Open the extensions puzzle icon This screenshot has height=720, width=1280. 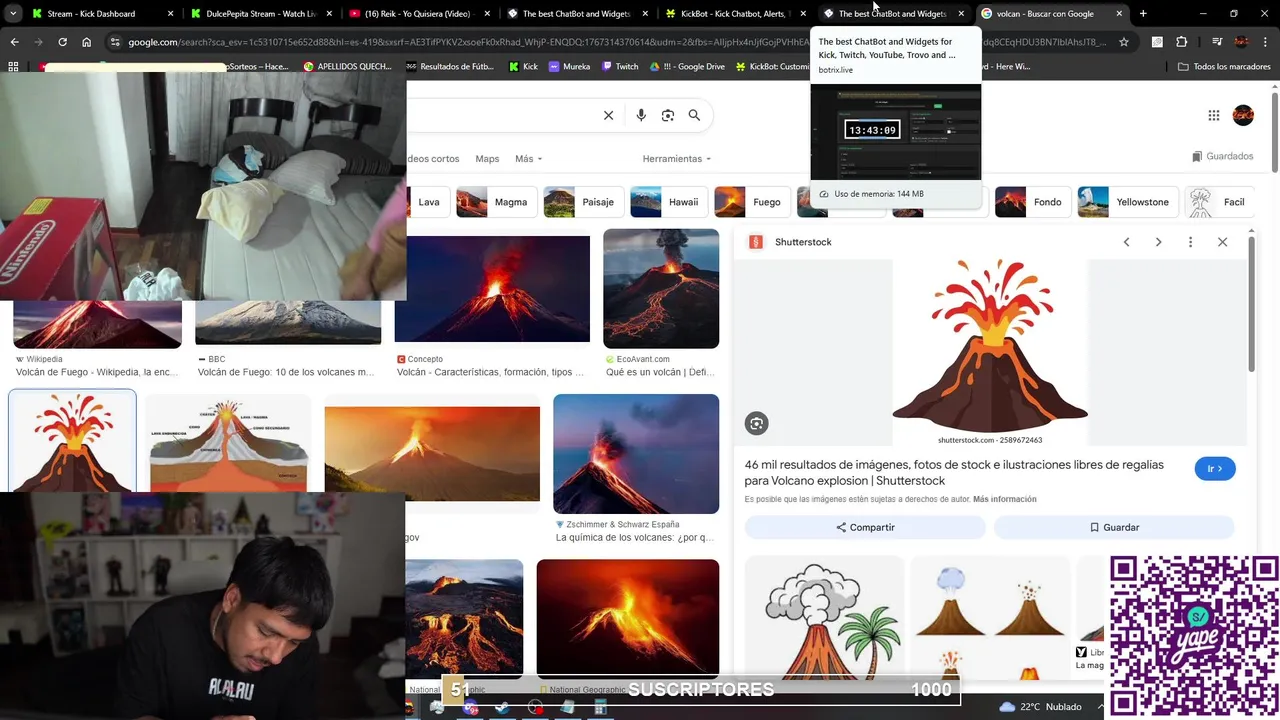coord(1181,42)
